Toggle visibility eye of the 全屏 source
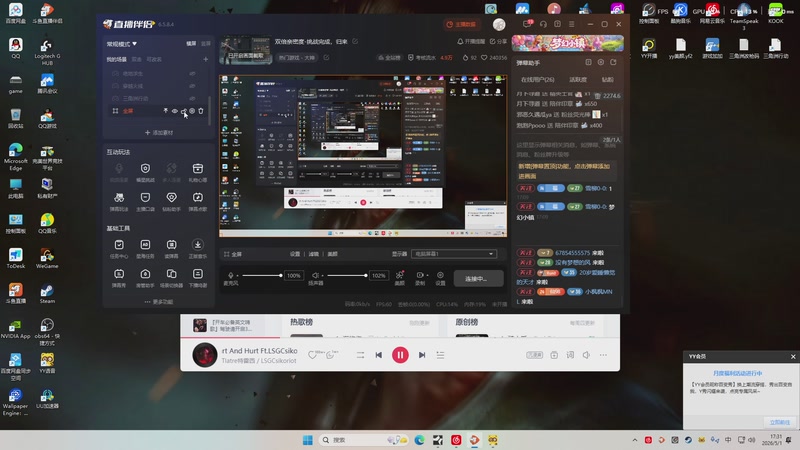 click(x=174, y=111)
